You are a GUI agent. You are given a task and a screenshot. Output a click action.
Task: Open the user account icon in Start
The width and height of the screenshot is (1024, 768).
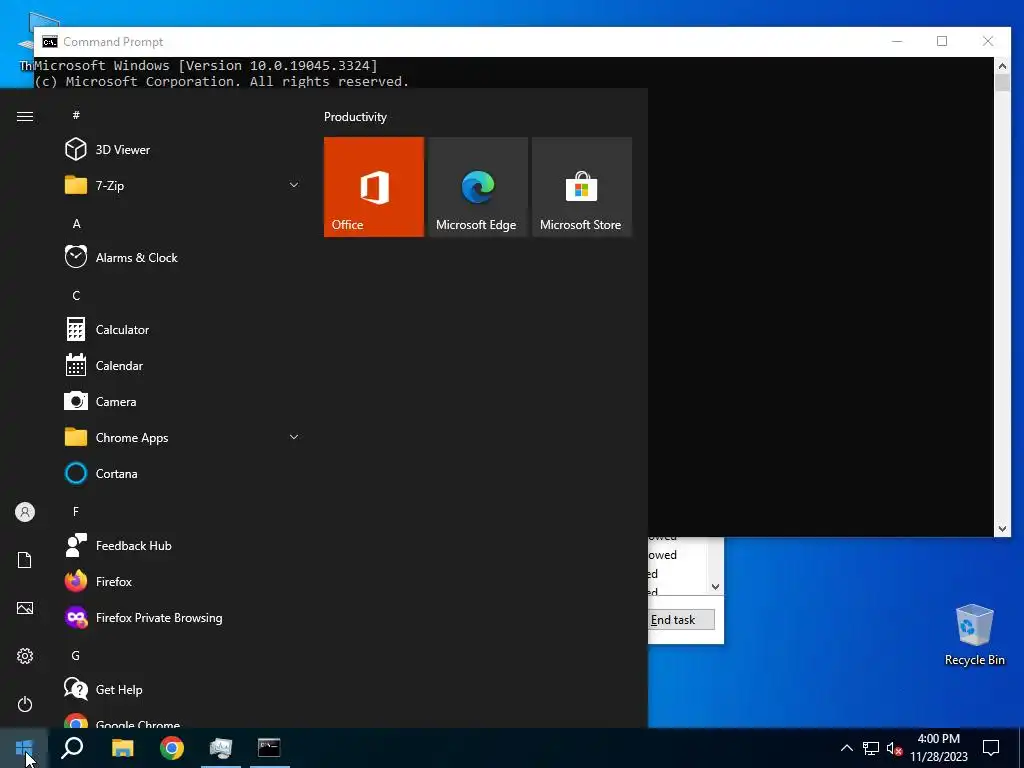[x=25, y=512]
